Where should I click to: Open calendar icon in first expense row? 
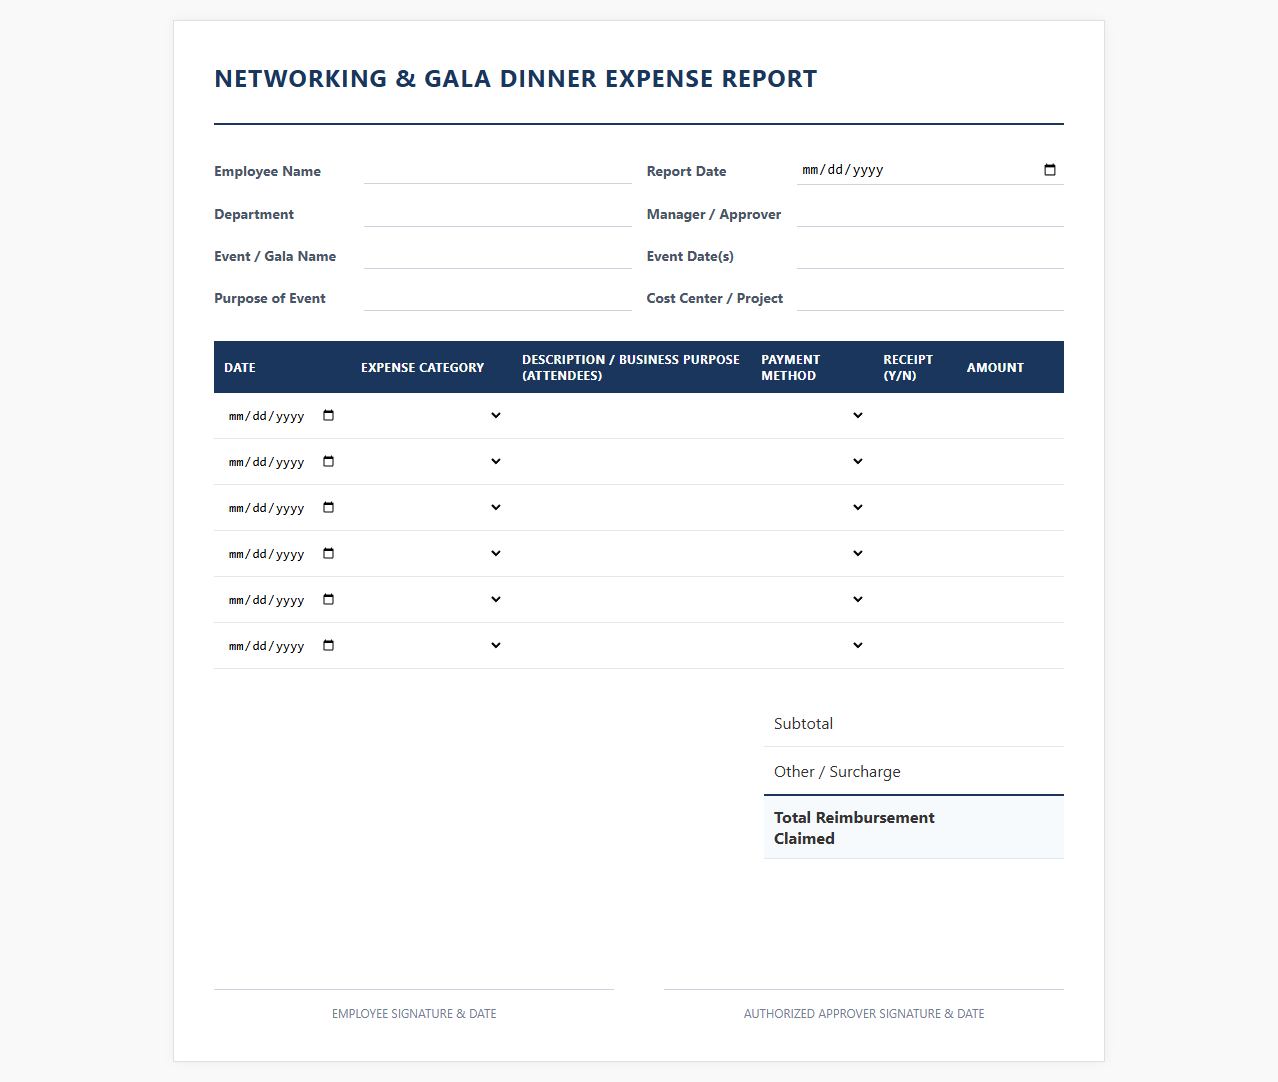[x=328, y=416]
